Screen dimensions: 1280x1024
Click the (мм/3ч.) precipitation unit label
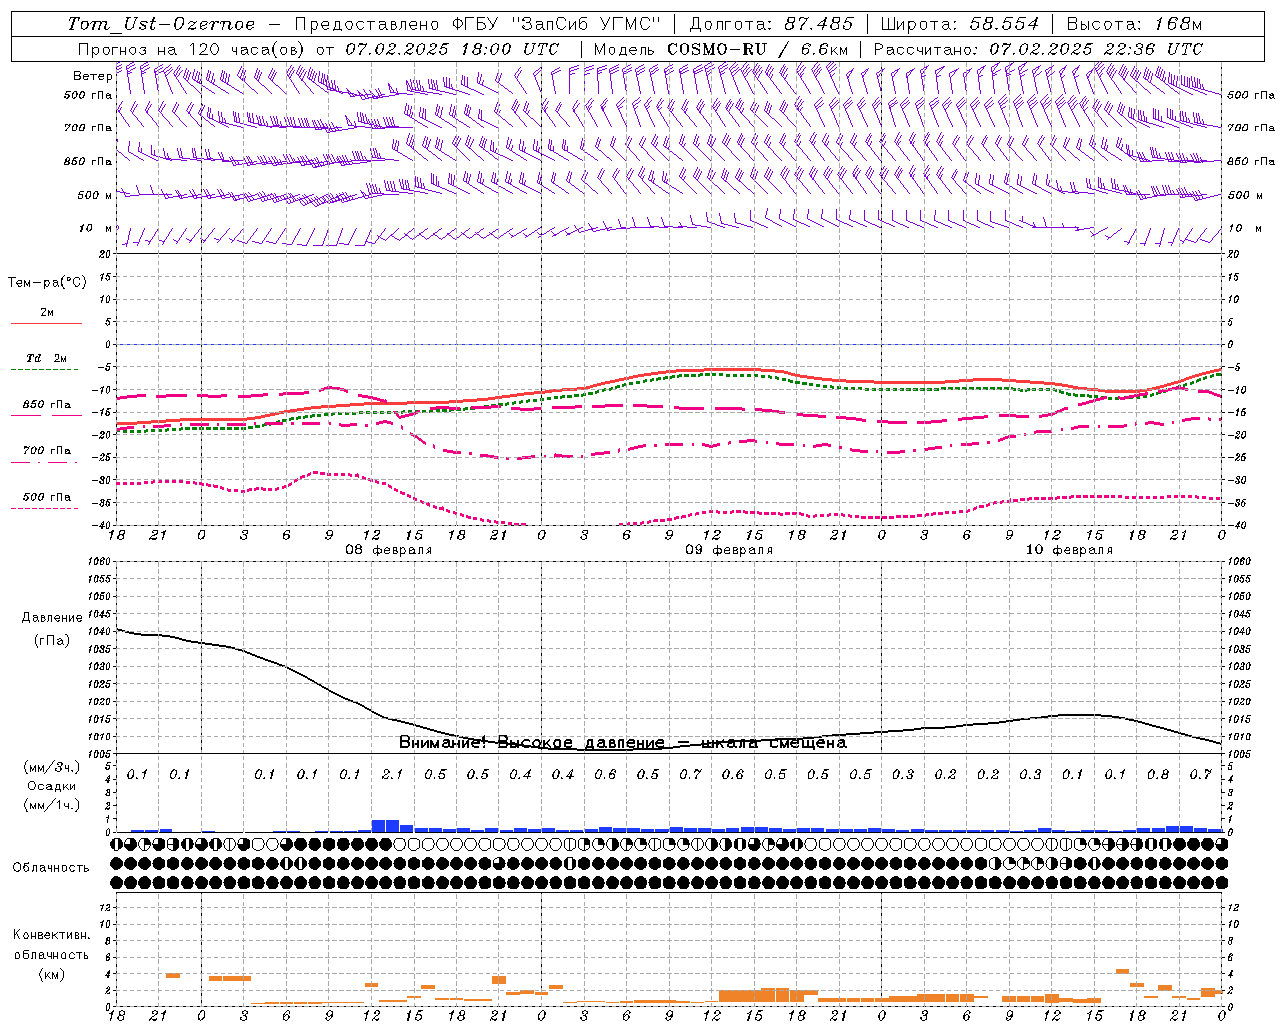[51, 767]
